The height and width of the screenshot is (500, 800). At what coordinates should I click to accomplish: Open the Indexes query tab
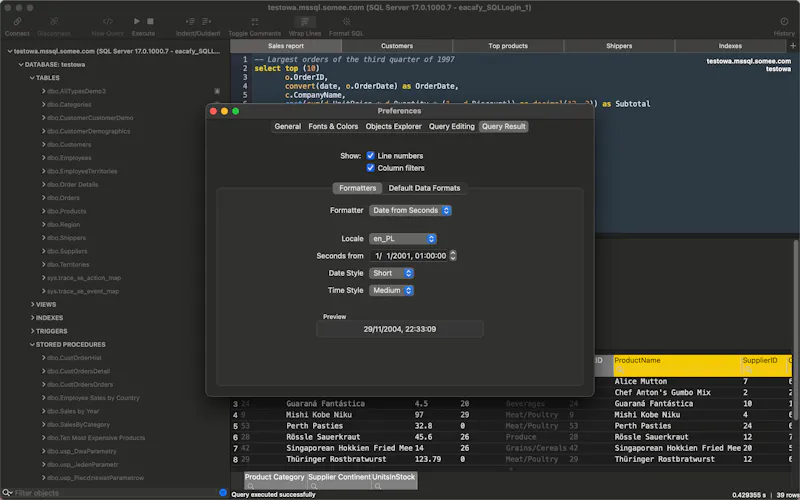(730, 46)
